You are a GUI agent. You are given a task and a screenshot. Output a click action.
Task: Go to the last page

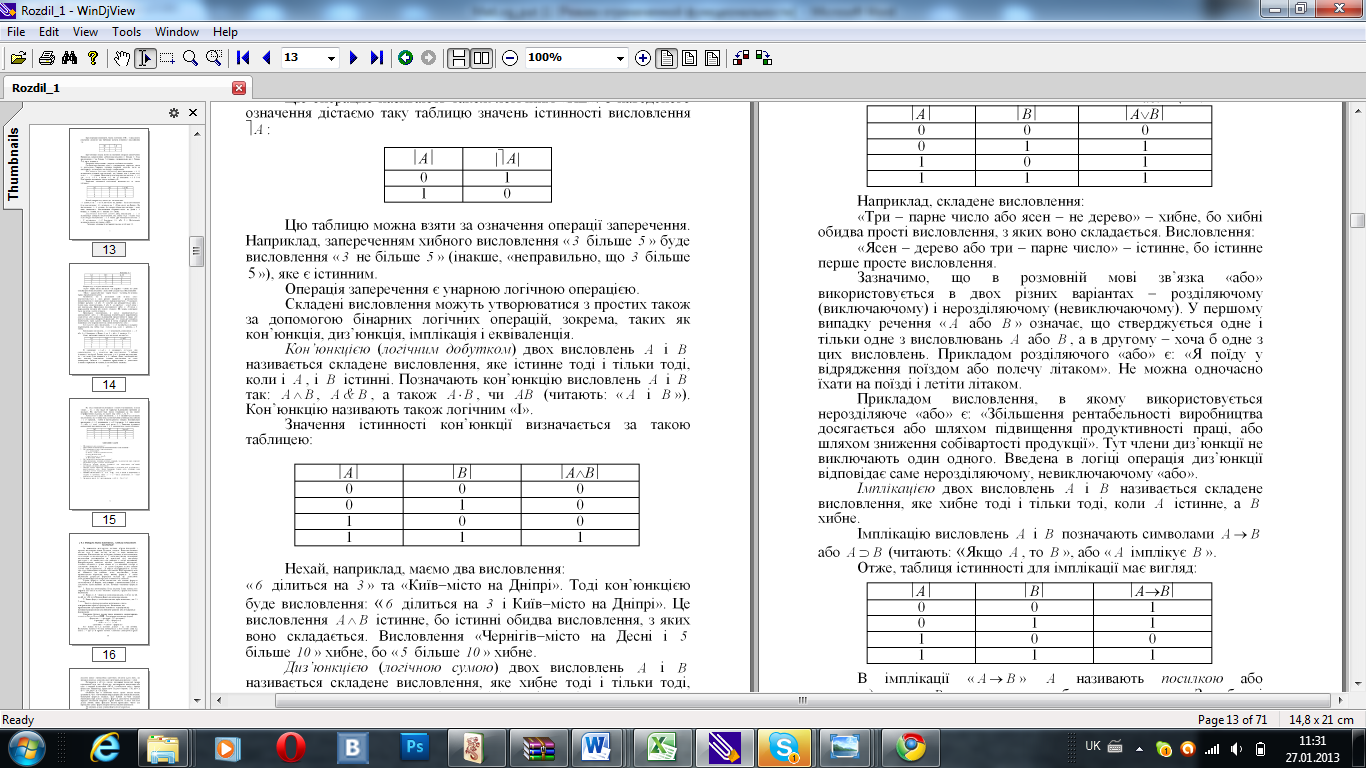pos(376,58)
